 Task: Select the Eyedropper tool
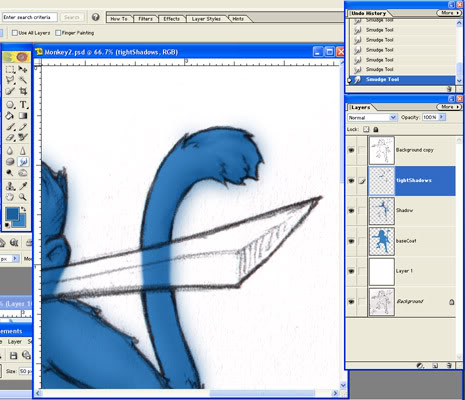point(23,186)
